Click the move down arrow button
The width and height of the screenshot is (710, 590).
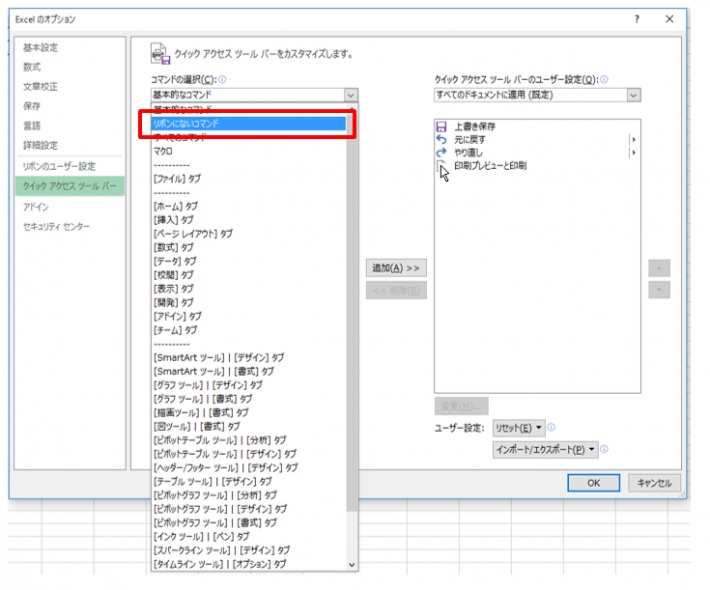(x=659, y=290)
